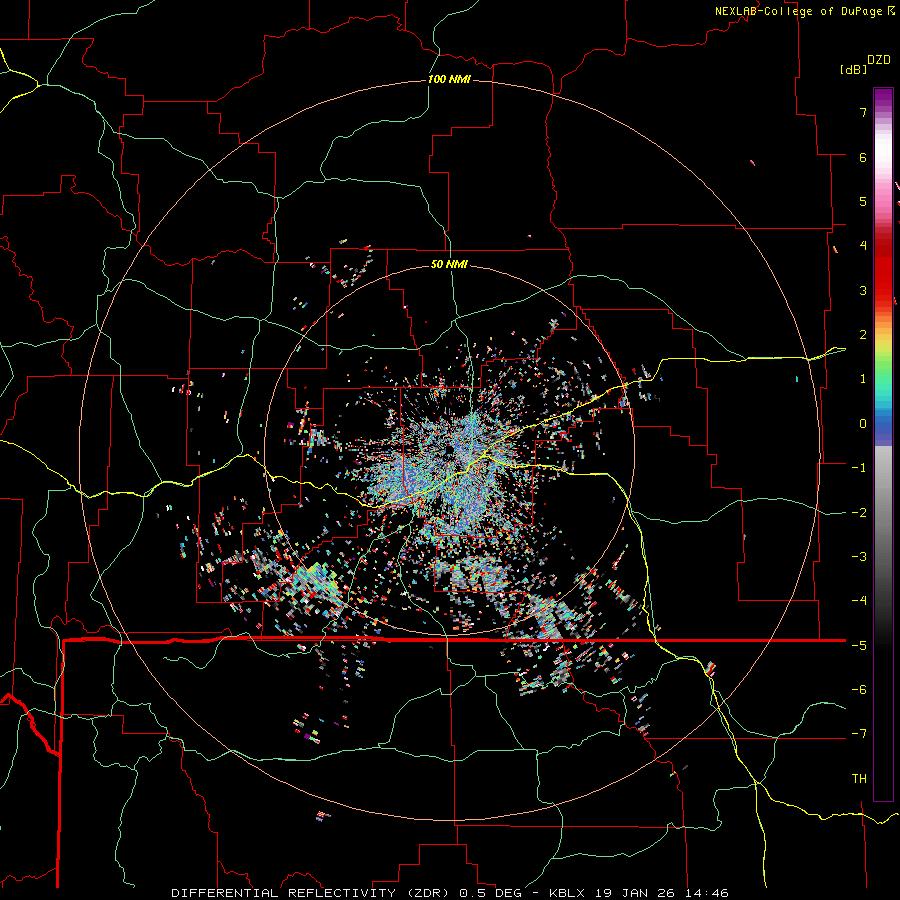Click legend value 7 dB

point(863,112)
